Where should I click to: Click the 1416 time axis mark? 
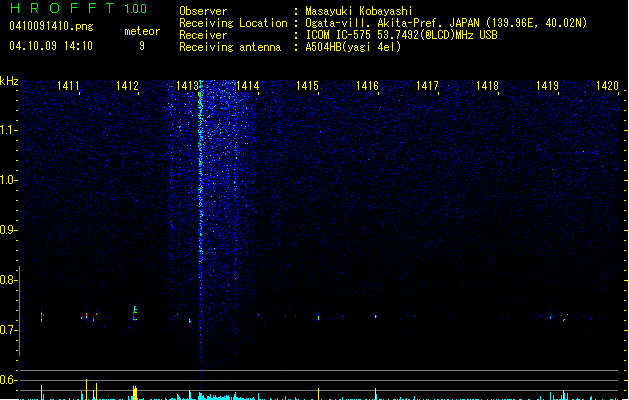pos(367,85)
